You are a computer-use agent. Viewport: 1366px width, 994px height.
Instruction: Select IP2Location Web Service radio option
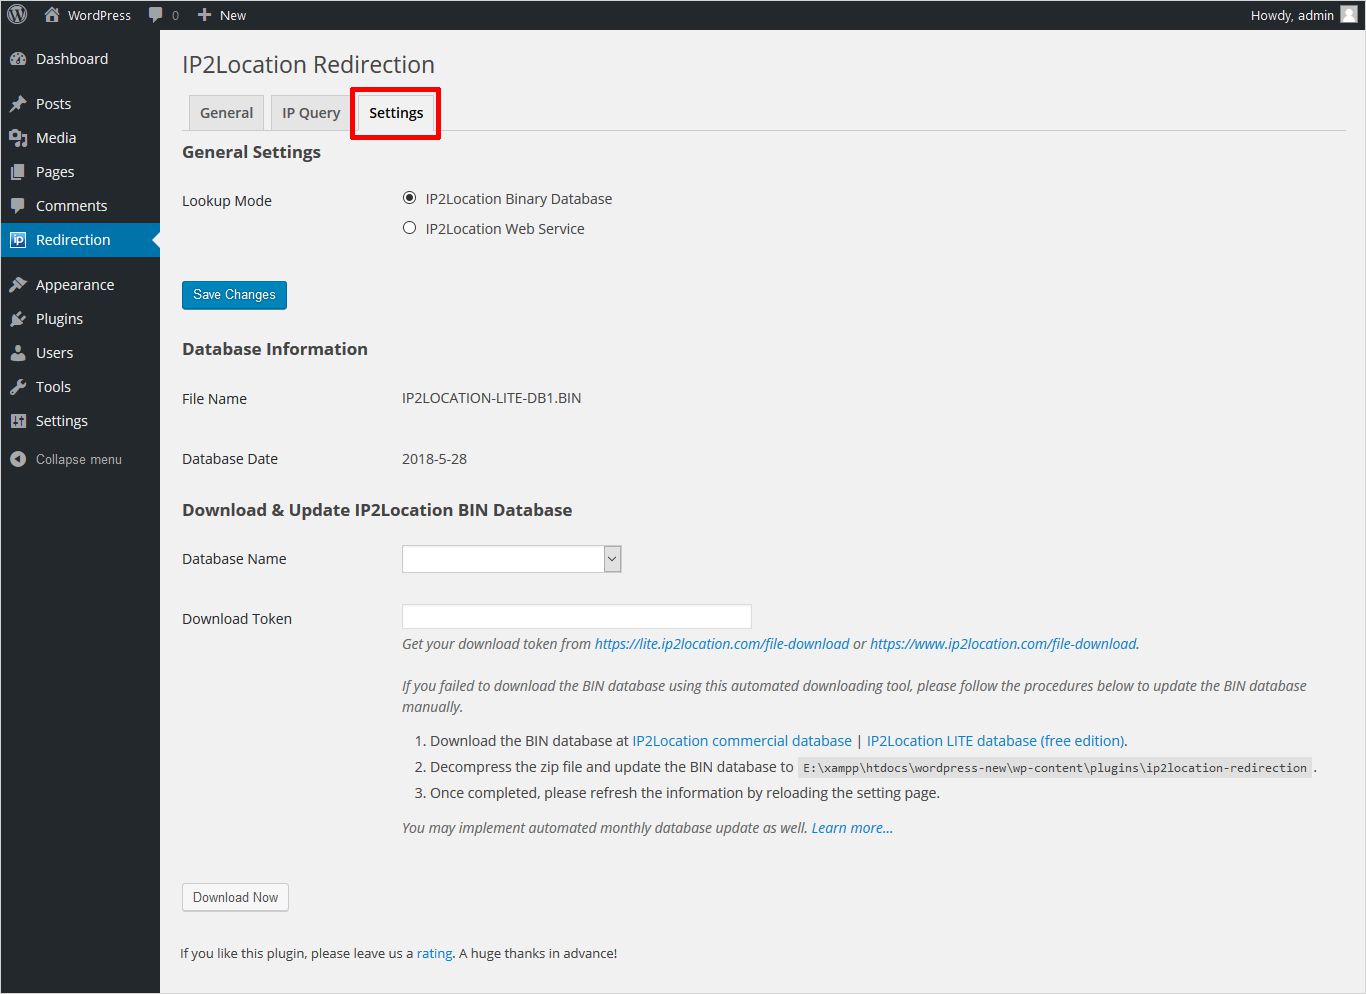click(x=409, y=228)
